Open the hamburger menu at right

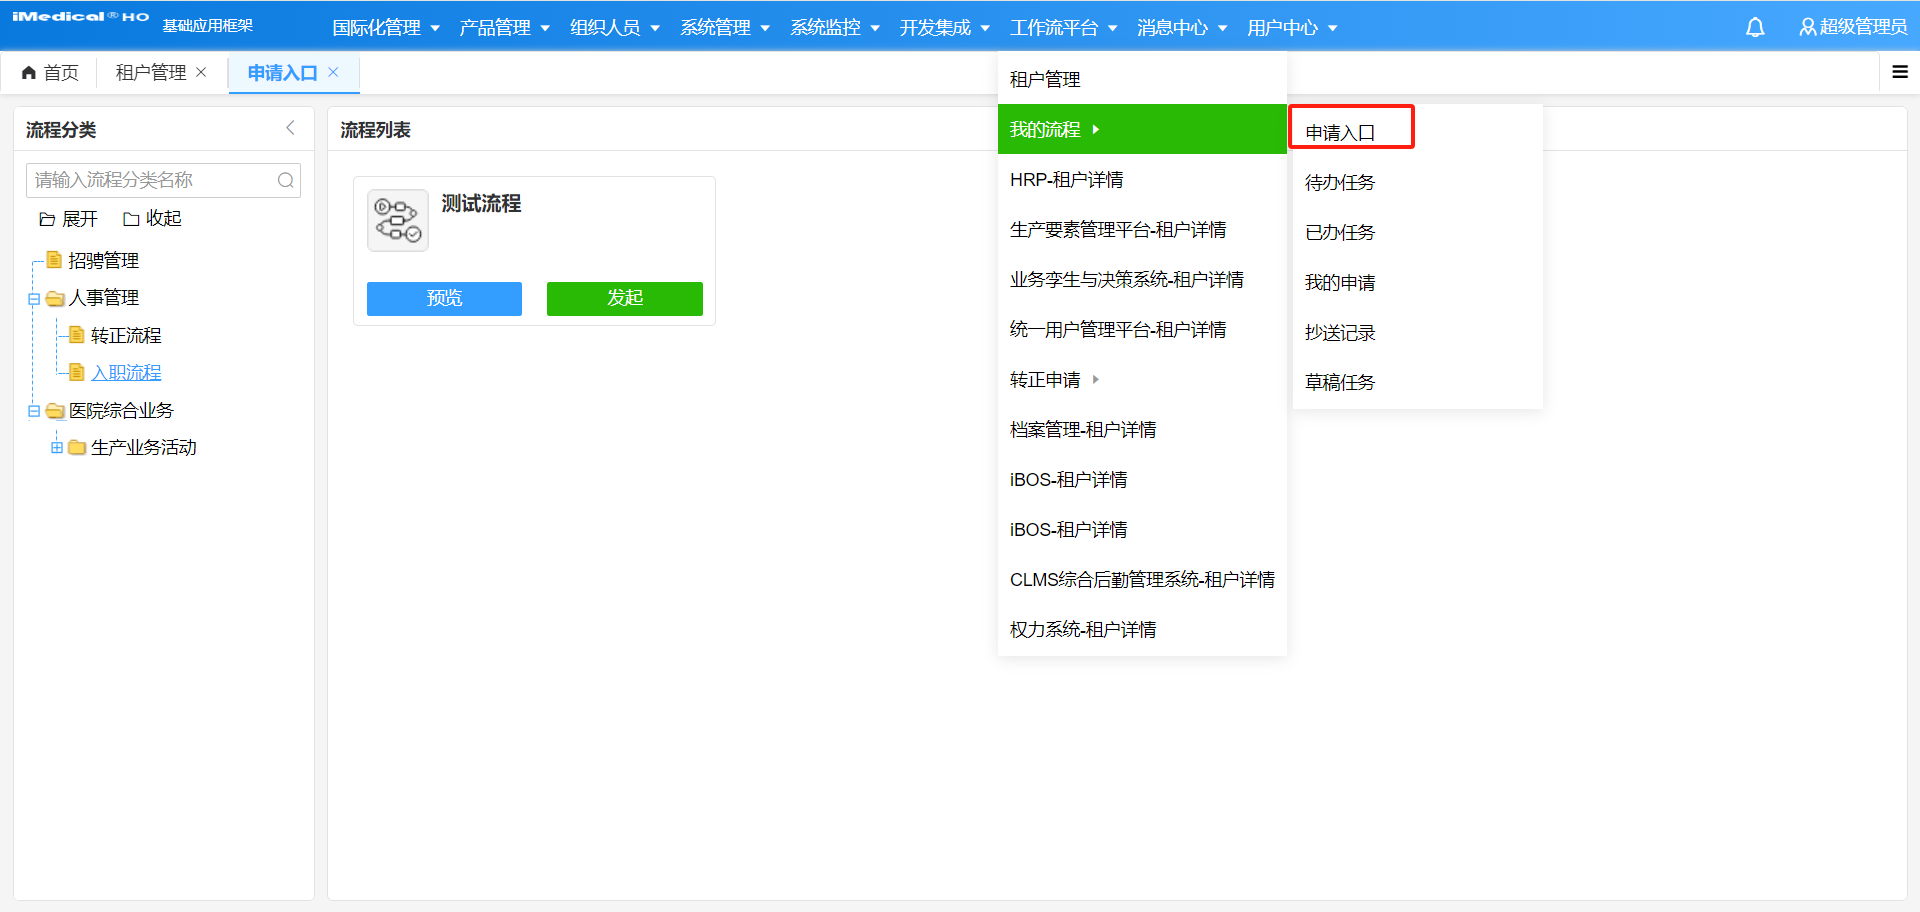tap(1899, 72)
